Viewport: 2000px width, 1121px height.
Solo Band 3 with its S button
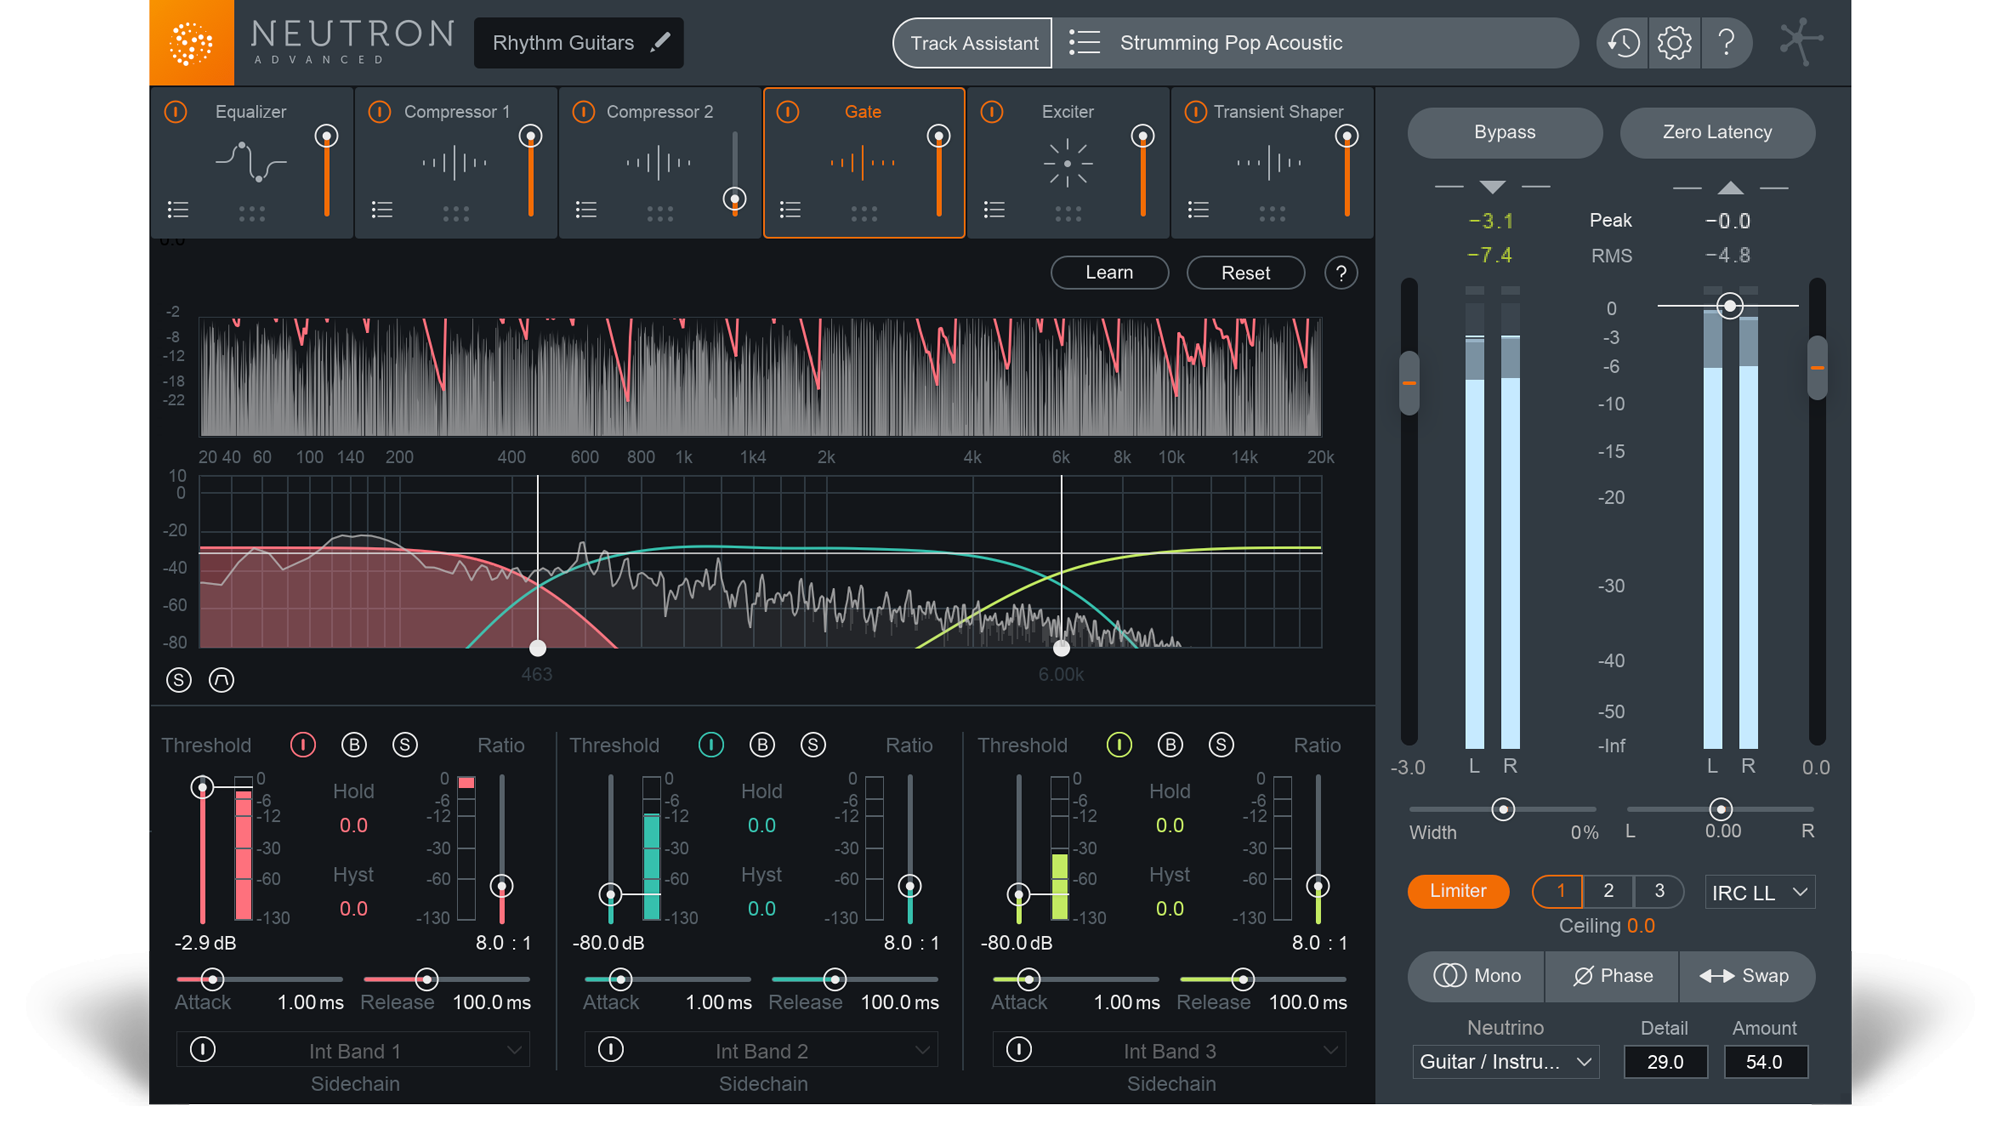point(1221,745)
